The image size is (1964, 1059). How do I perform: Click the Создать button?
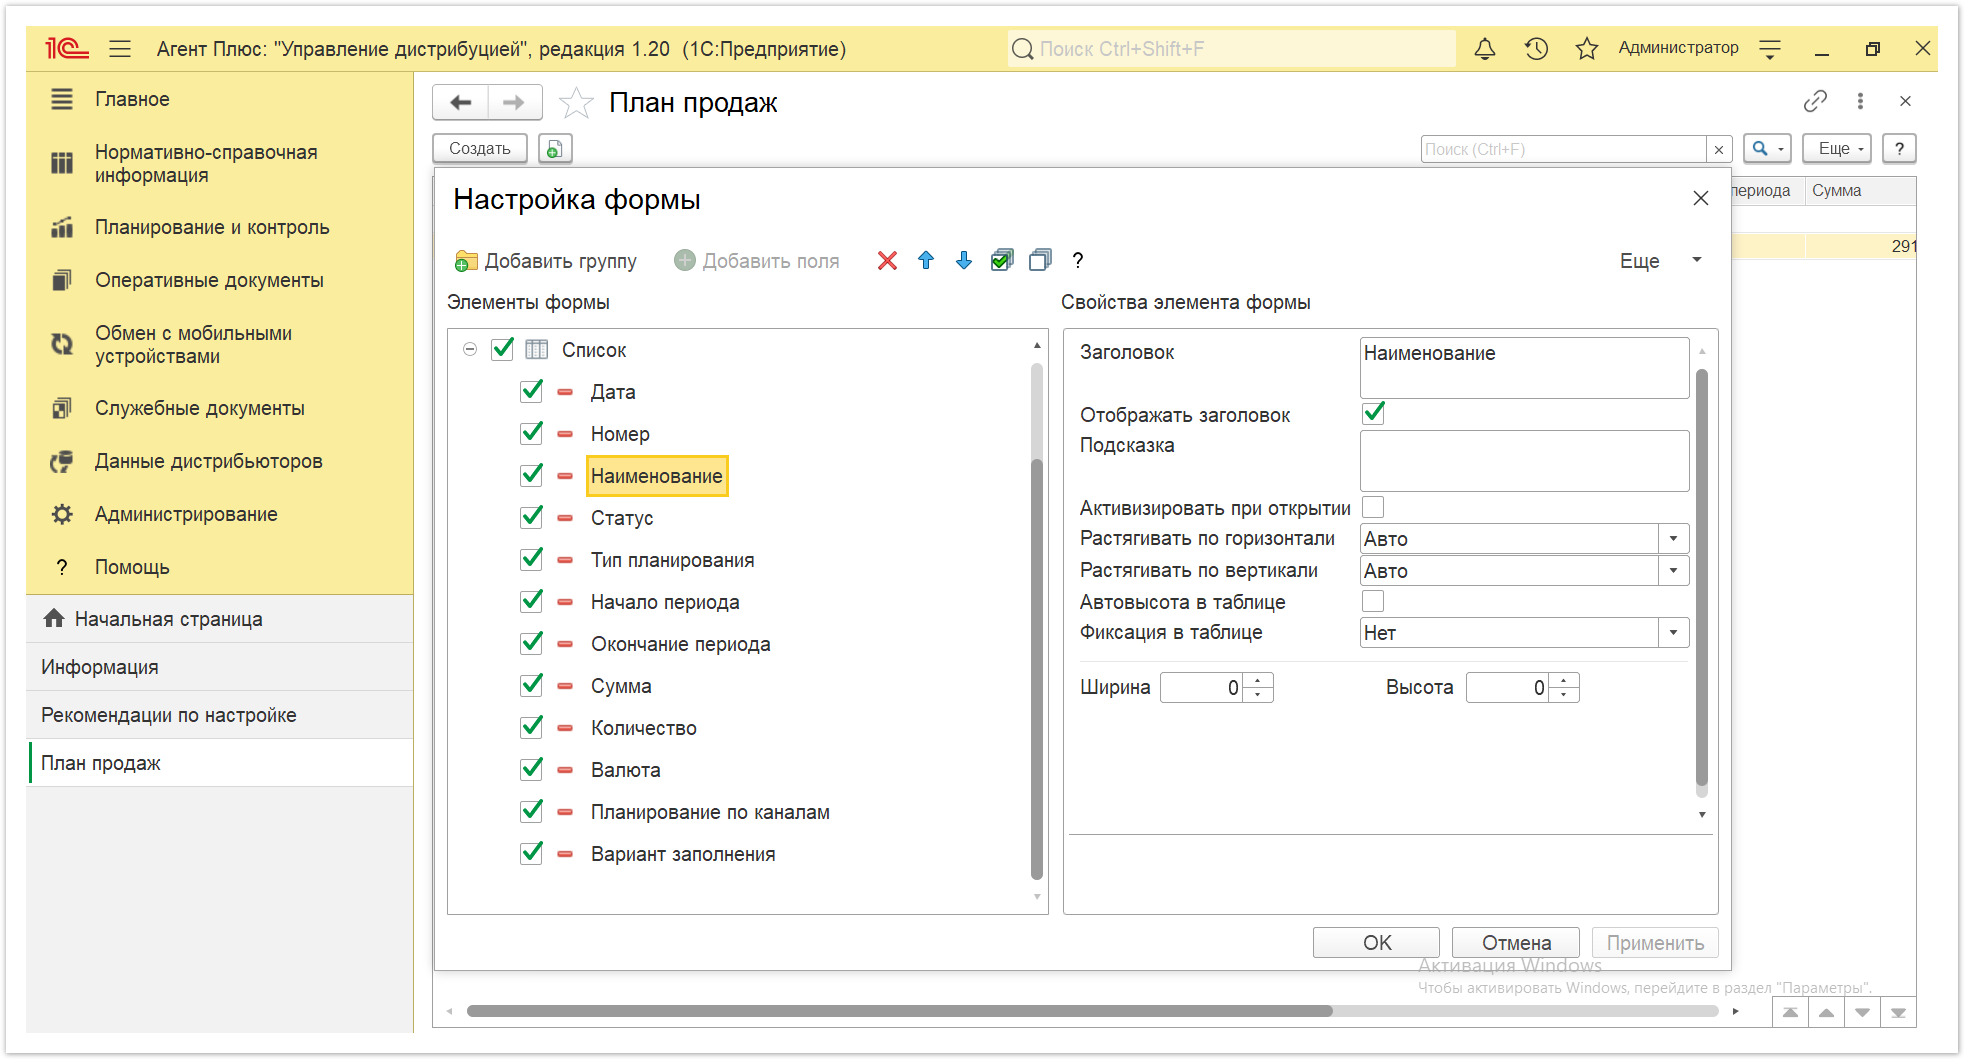(x=480, y=148)
